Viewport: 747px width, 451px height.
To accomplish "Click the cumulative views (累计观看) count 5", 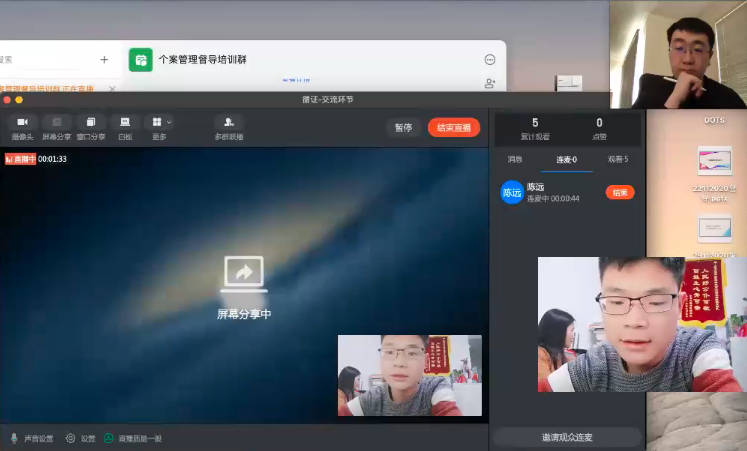I will point(535,123).
